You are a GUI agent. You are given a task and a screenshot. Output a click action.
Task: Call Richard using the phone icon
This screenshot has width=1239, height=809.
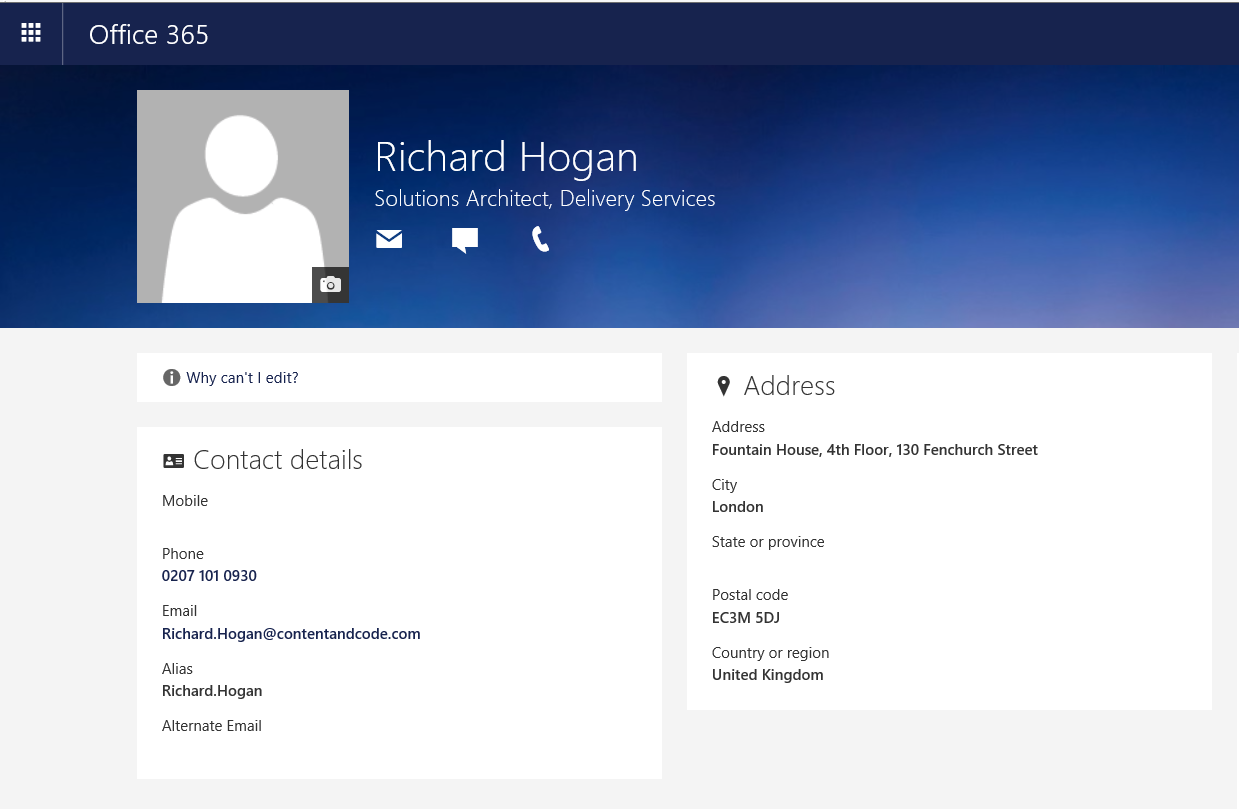pos(540,239)
